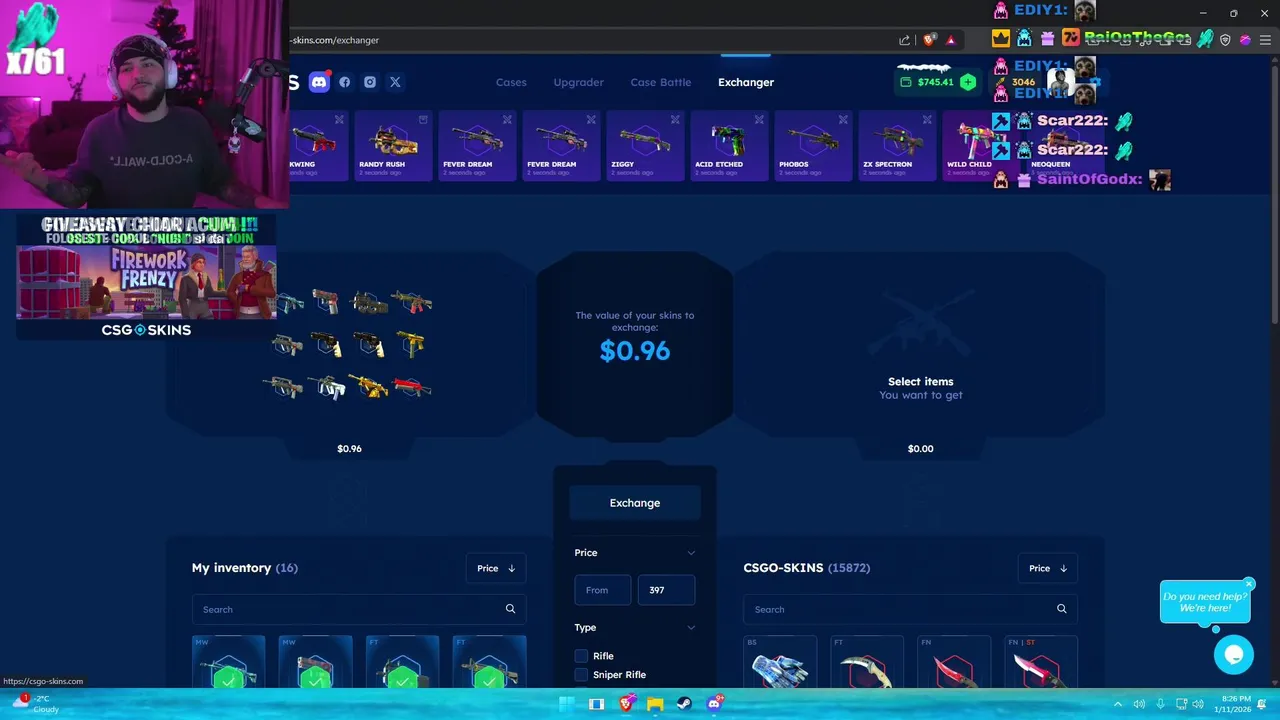Open CSGO-SKINS Price sort dropdown
This screenshot has height=720, width=1280.
point(1048,568)
